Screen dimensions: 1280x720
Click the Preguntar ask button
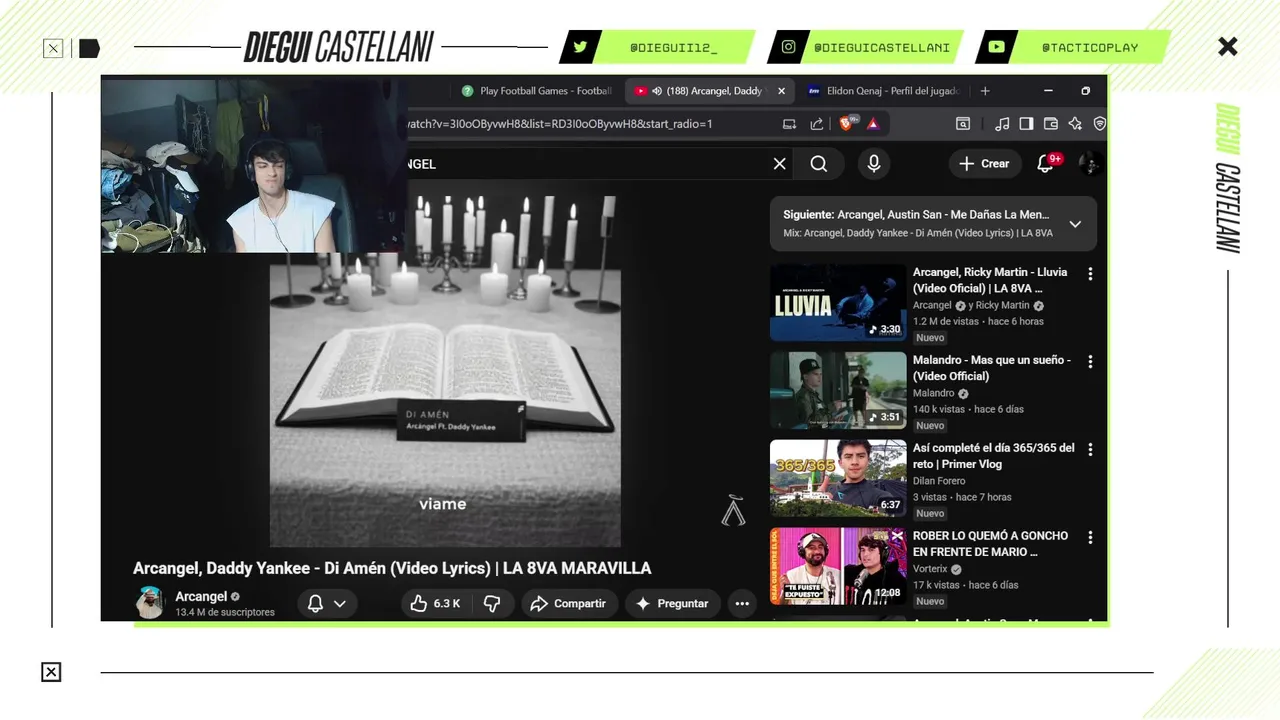[x=673, y=604]
